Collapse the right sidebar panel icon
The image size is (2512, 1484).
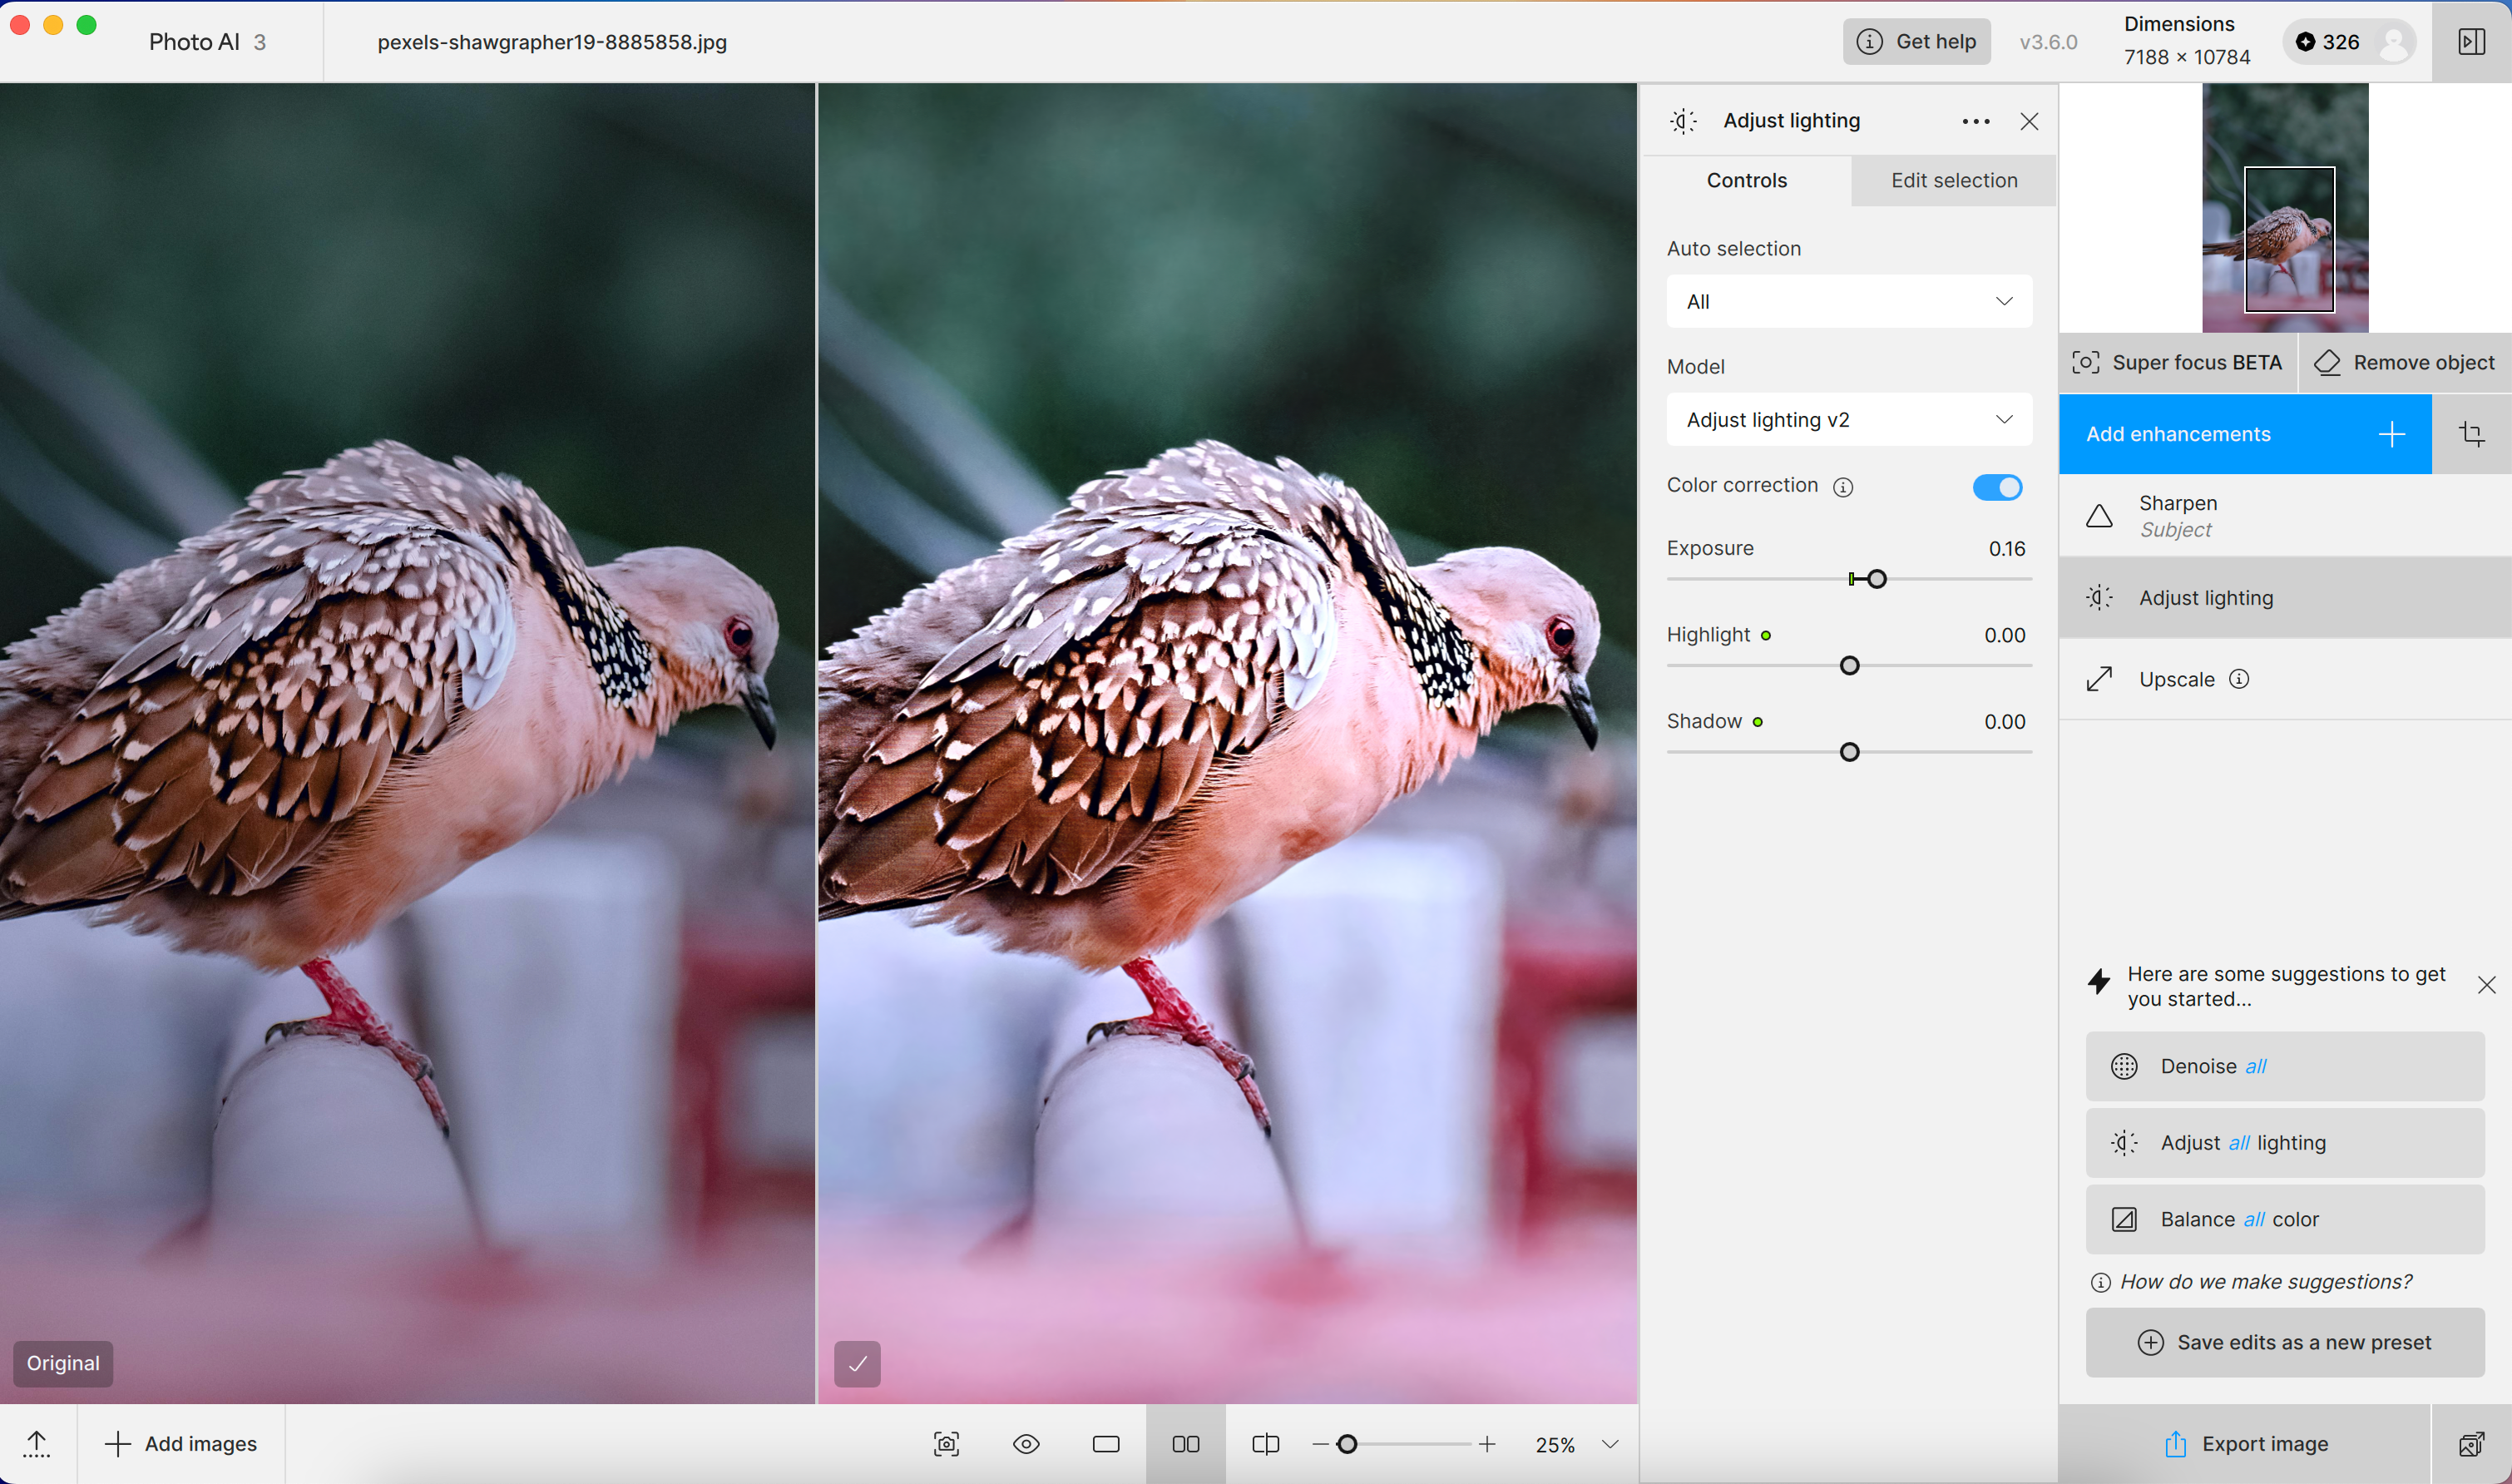coord(2471,41)
